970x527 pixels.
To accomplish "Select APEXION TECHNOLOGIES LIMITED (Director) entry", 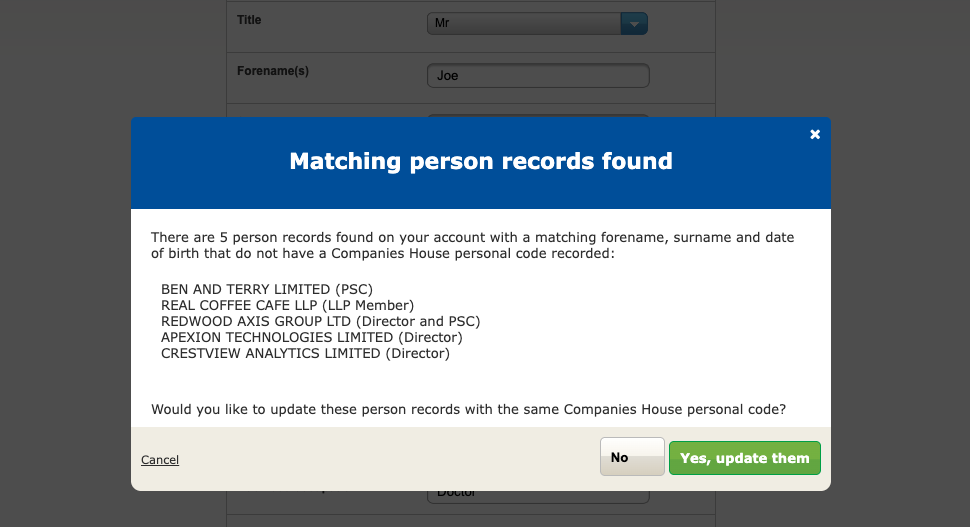I will click(312, 338).
